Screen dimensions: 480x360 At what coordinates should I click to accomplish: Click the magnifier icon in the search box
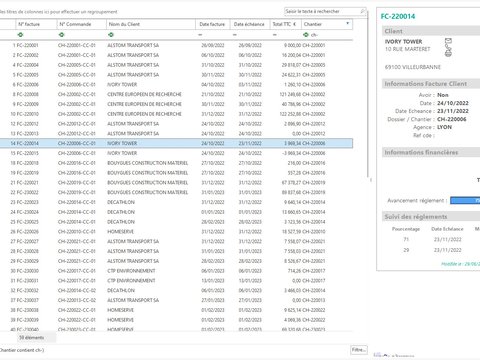(x=362, y=11)
